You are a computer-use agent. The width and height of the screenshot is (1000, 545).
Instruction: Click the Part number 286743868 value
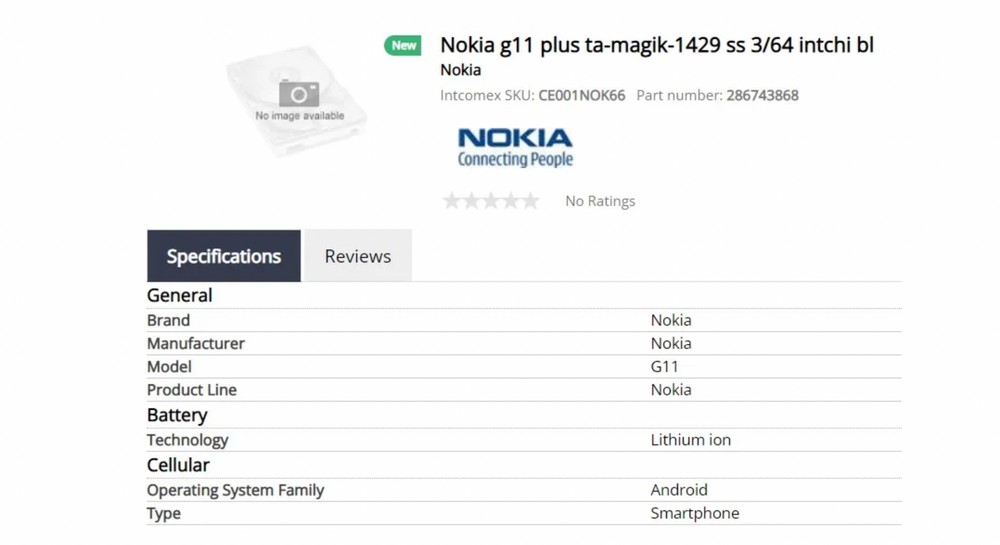click(762, 96)
